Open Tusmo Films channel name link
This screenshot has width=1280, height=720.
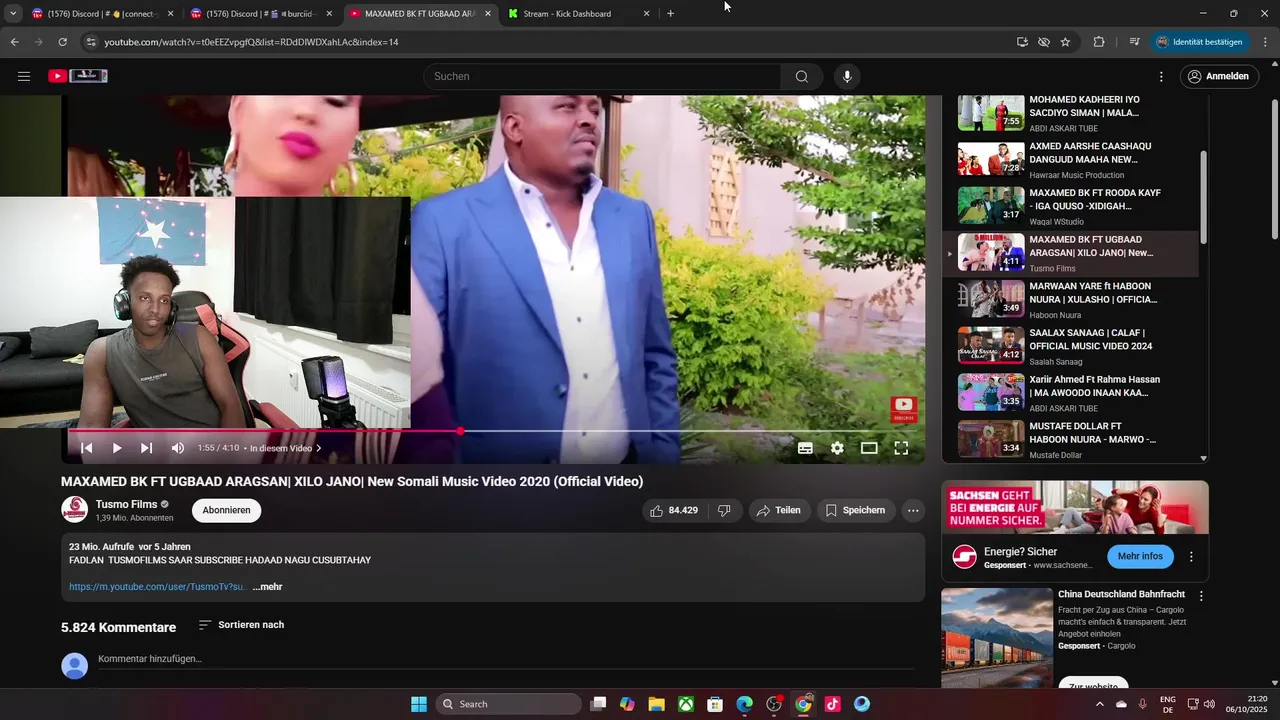pos(126,504)
